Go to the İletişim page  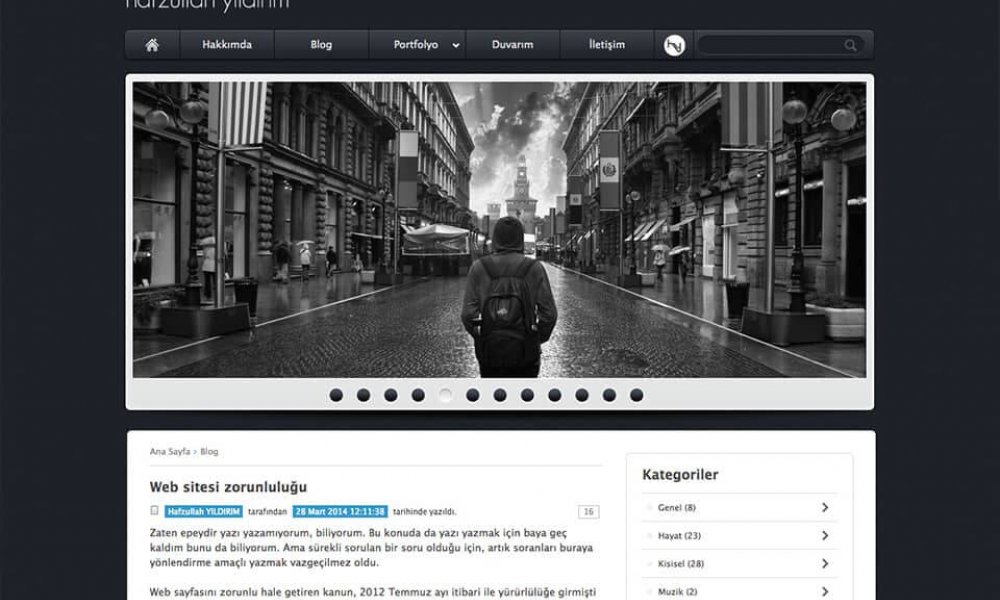[x=607, y=45]
